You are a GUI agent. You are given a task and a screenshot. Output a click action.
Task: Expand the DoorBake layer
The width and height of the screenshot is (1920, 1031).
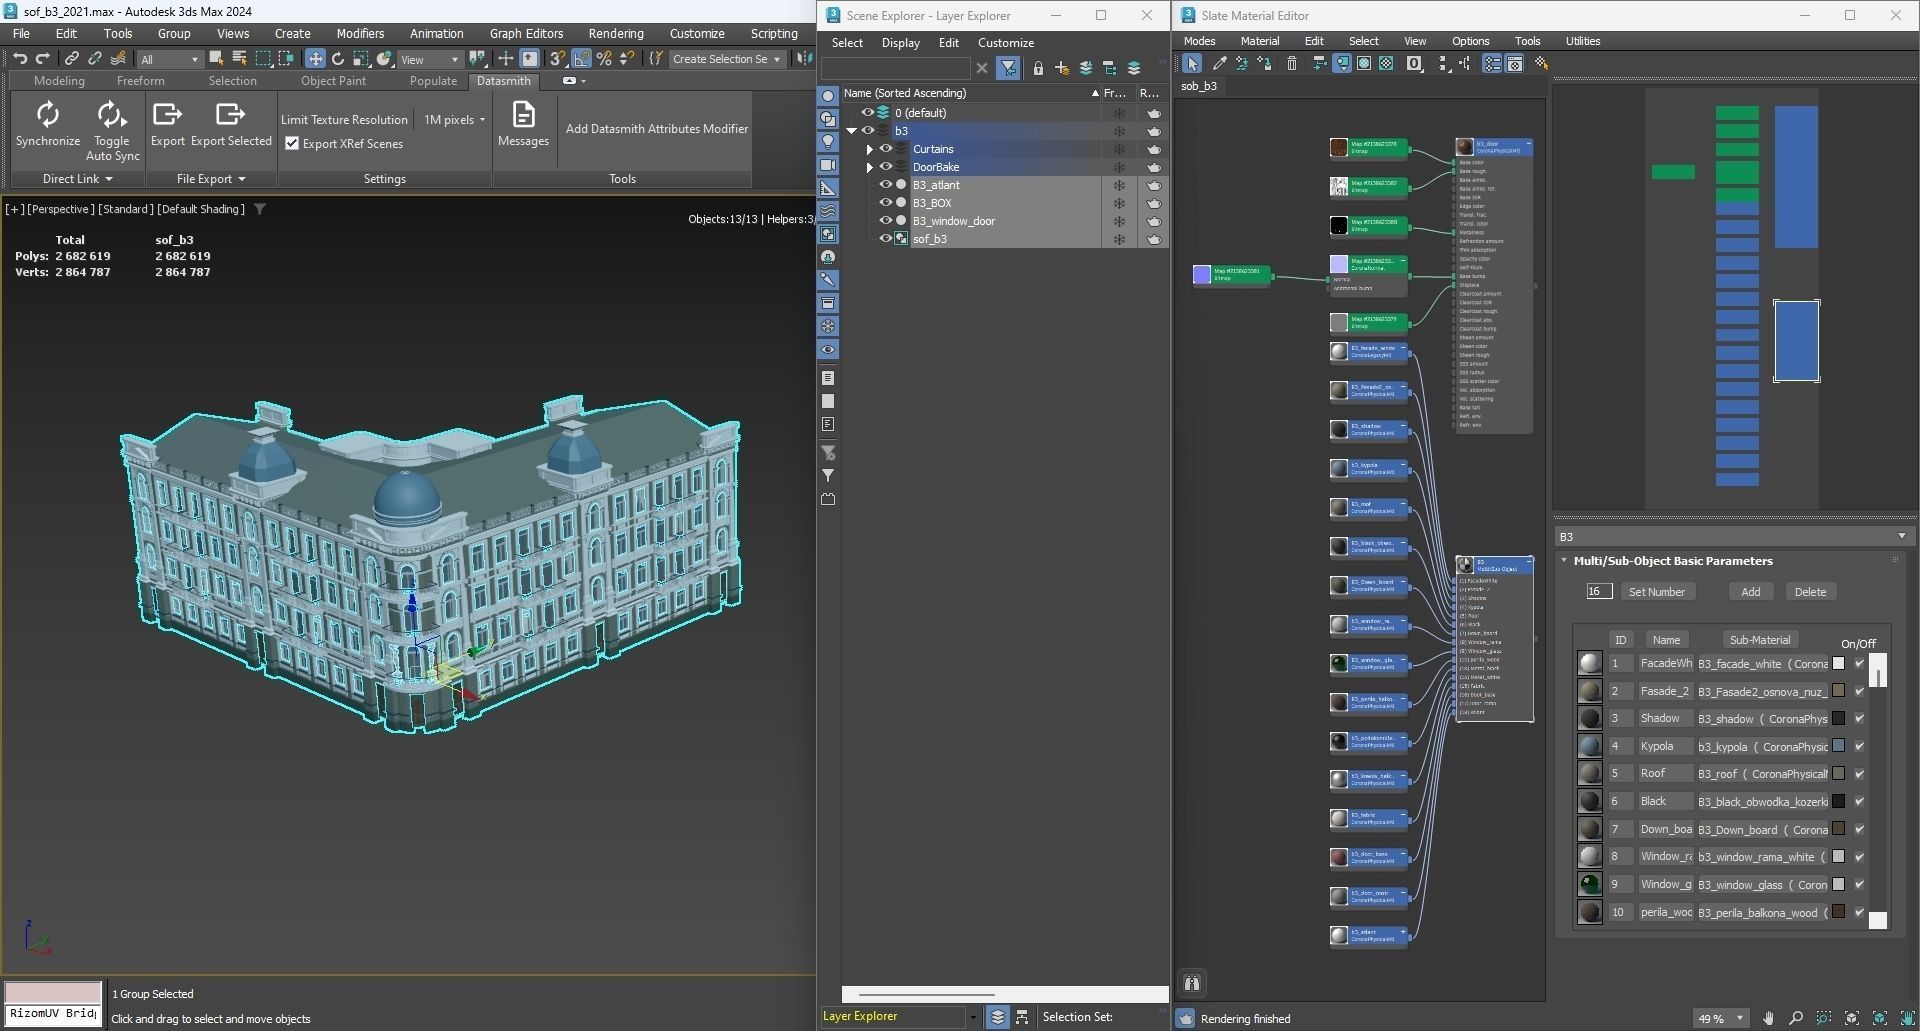click(x=869, y=167)
